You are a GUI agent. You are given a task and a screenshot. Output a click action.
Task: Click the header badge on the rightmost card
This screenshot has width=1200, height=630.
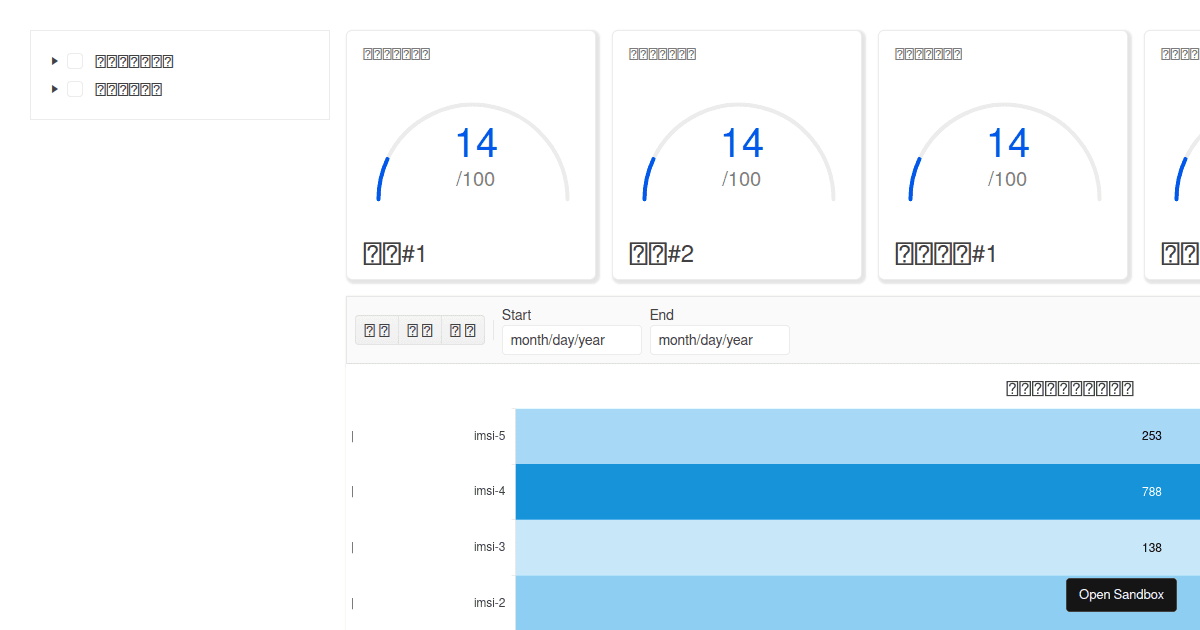(1180, 53)
